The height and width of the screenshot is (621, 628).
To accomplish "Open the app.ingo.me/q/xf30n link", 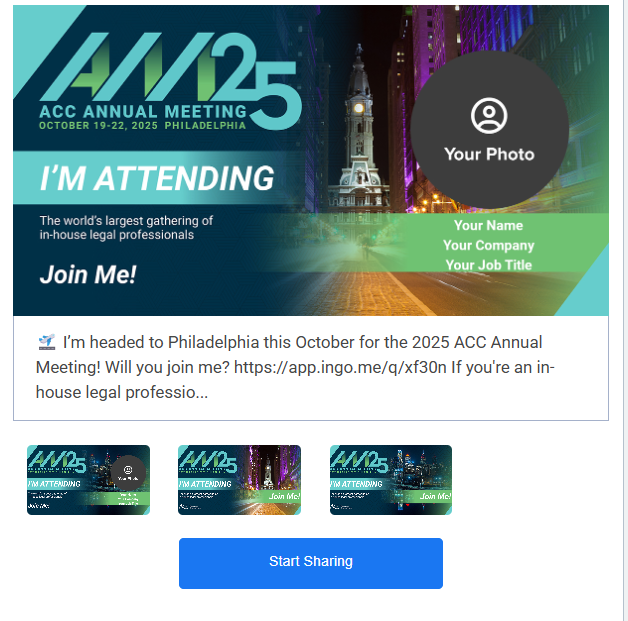I will 340,367.
